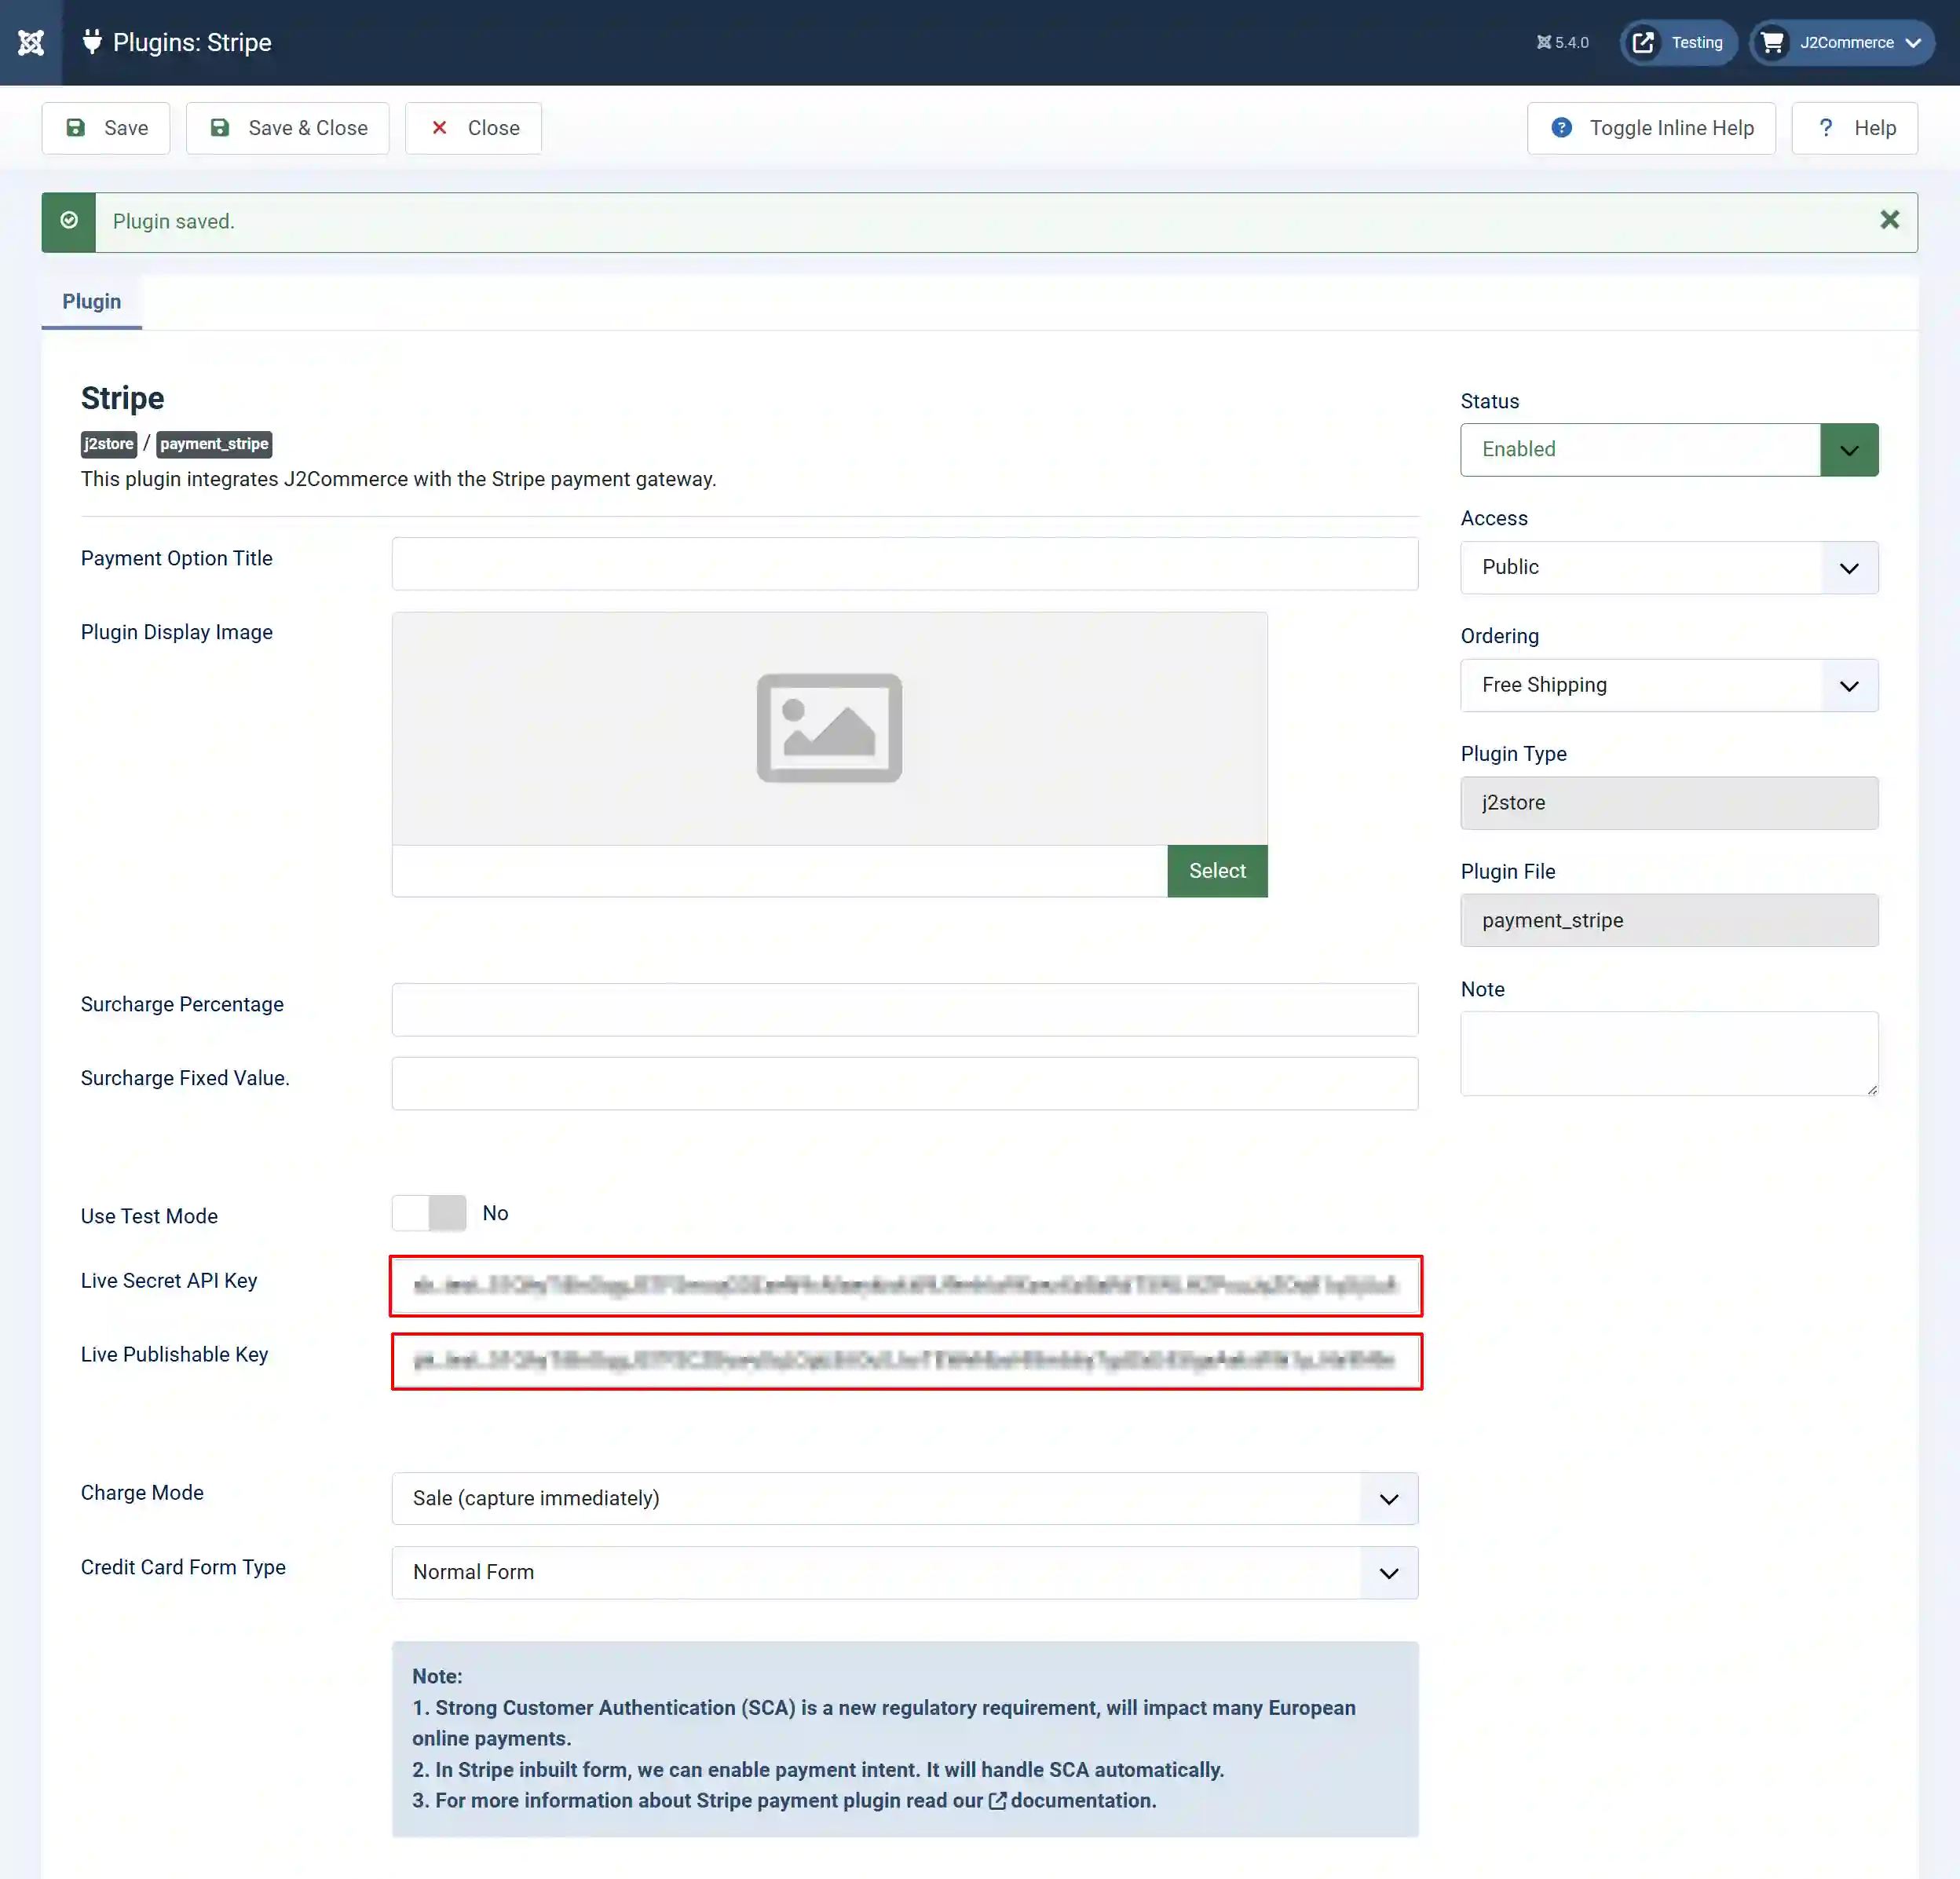Open the Testing site preview link
Screen dimensions: 1960x1879
[x=1678, y=42]
